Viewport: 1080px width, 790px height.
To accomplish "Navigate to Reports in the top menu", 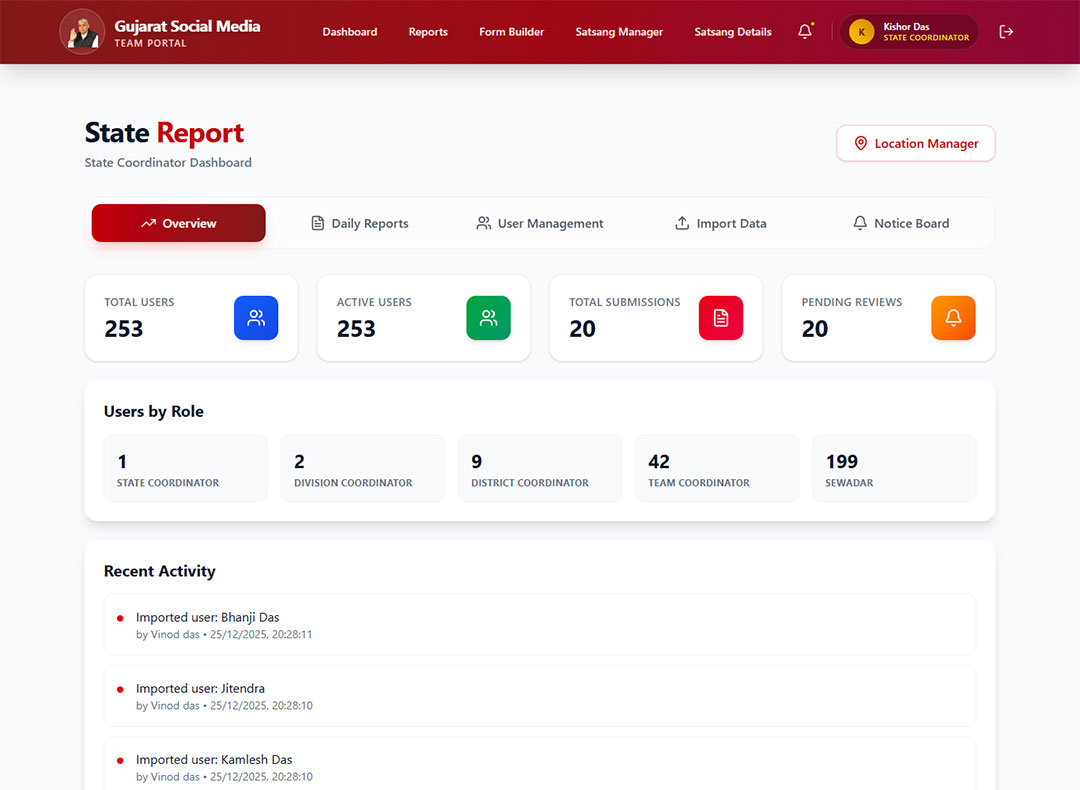I will (x=428, y=31).
